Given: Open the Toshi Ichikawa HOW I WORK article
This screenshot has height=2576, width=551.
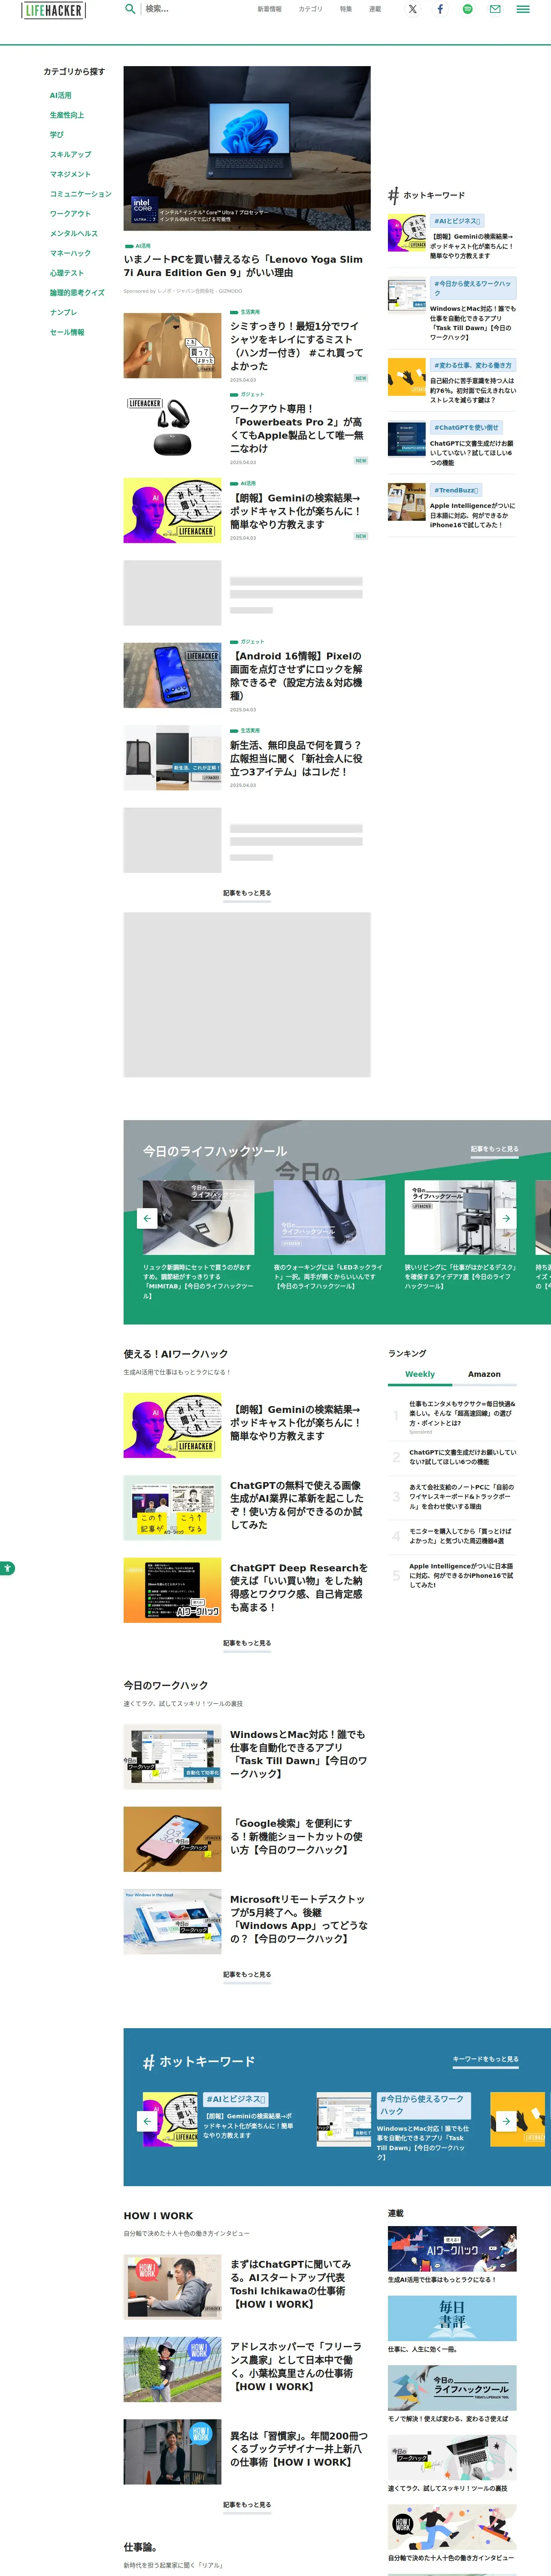Looking at the screenshot, I should 291,2283.
